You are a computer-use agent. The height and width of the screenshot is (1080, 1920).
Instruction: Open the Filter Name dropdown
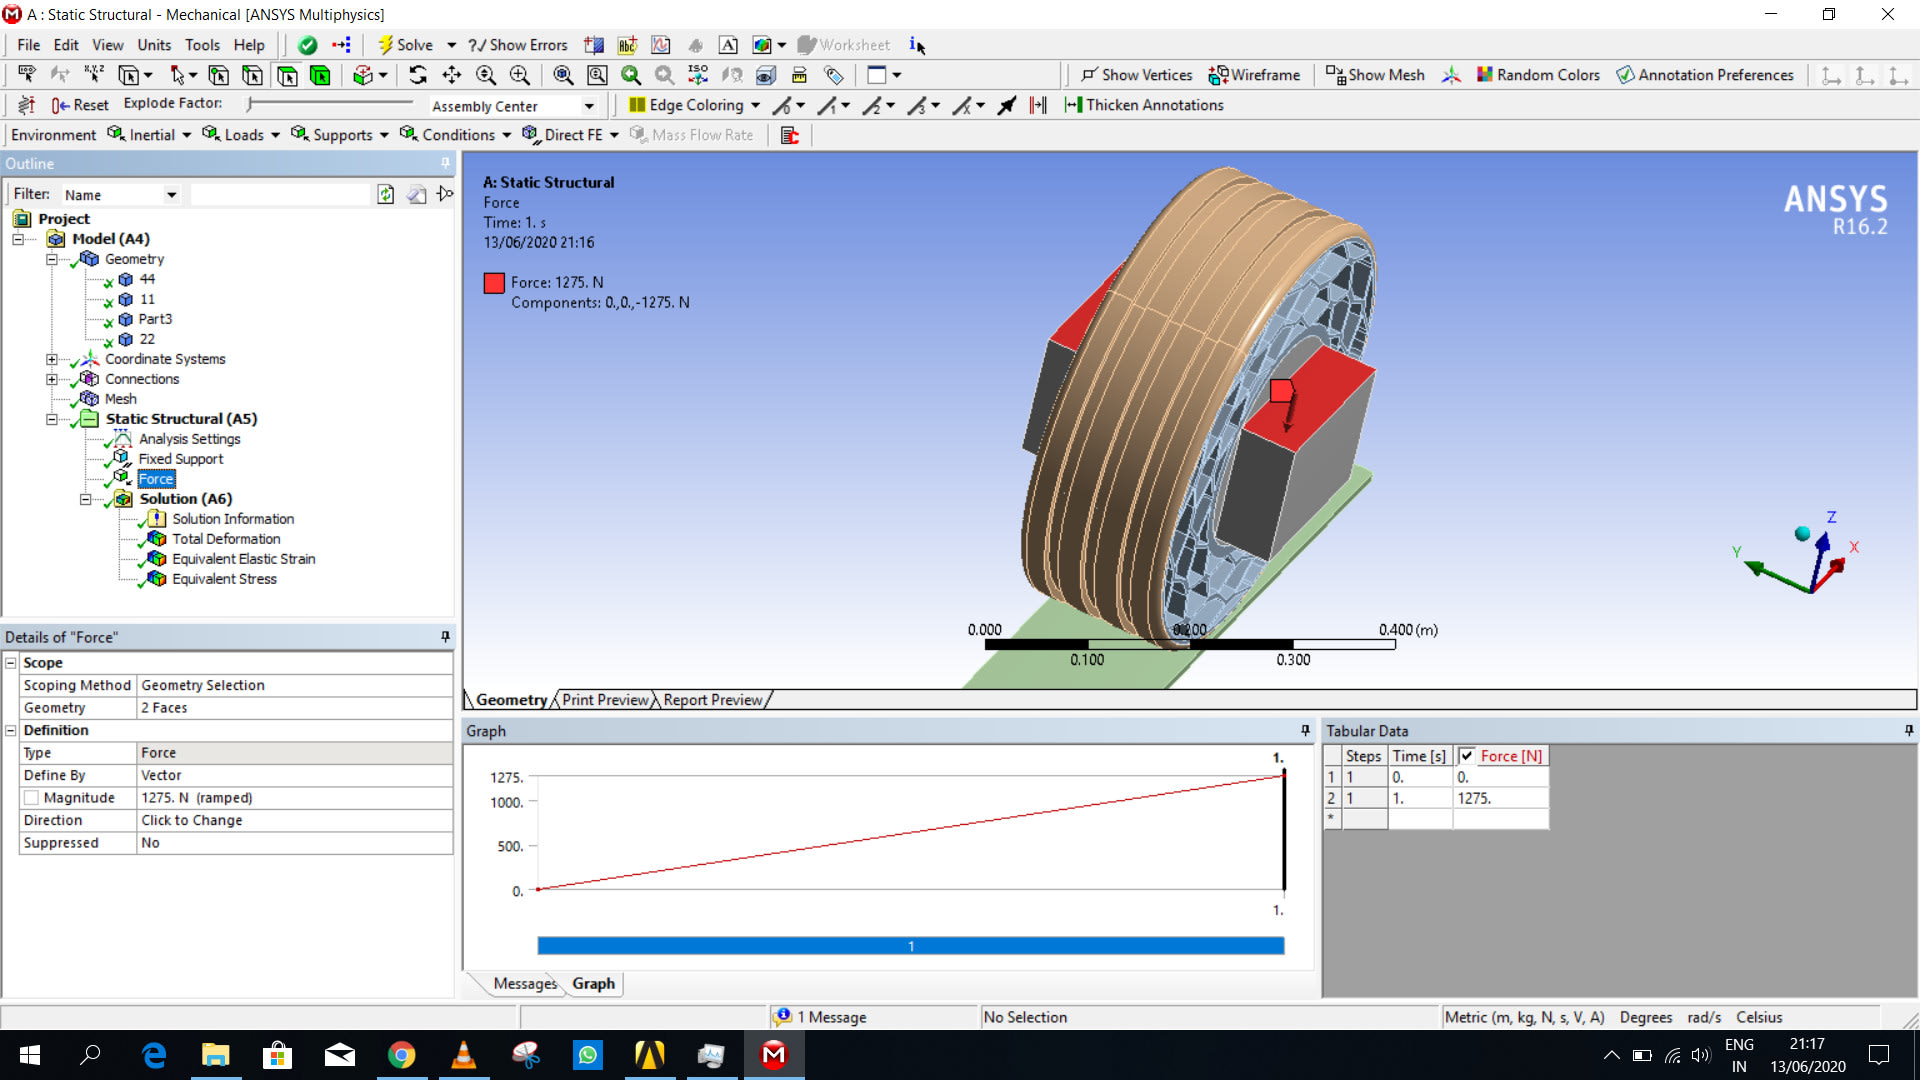(x=171, y=195)
